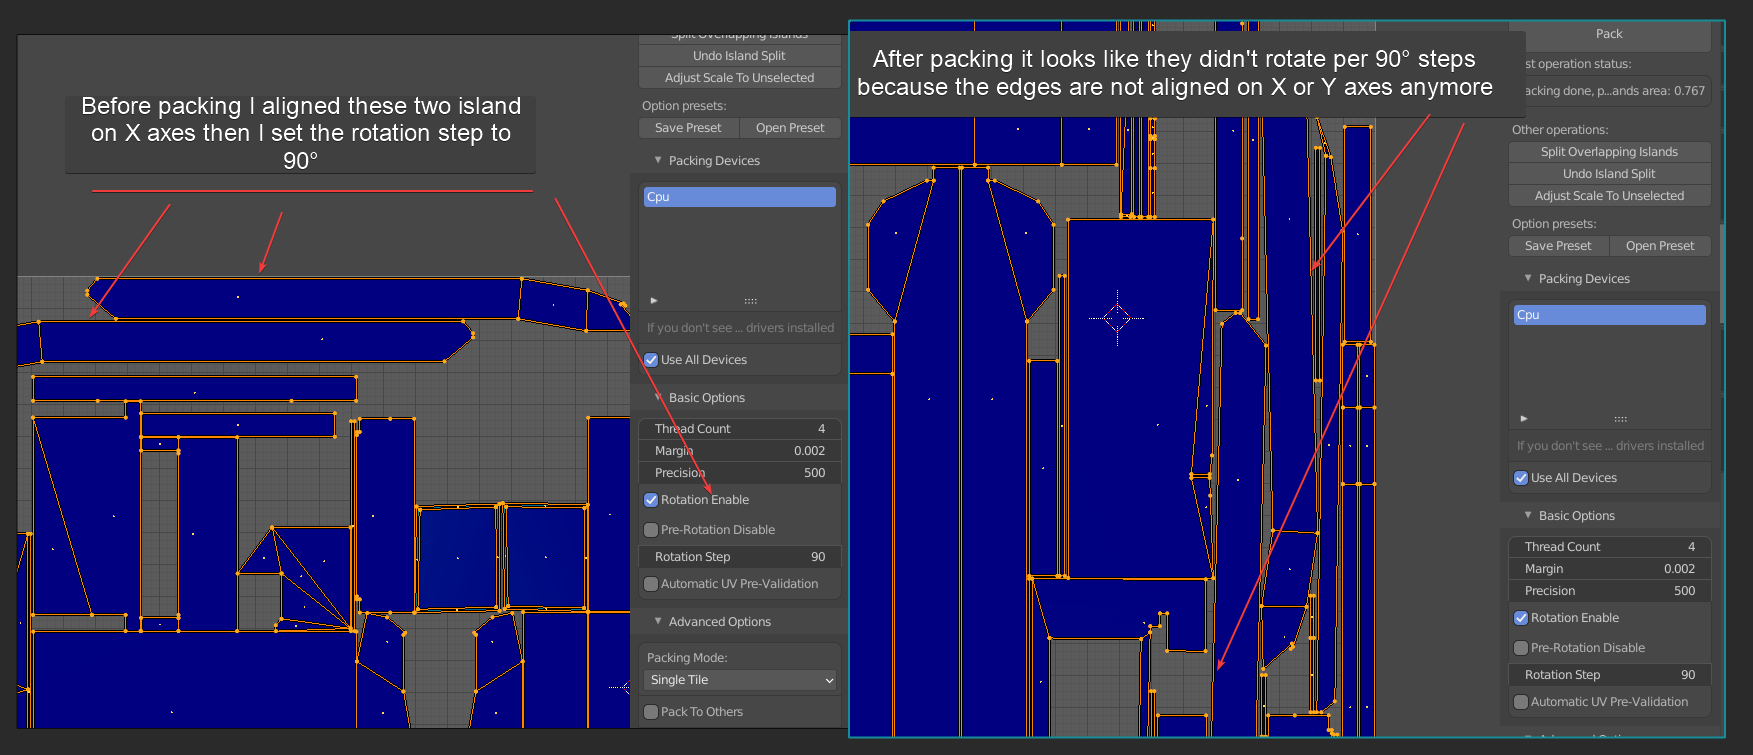The height and width of the screenshot is (755, 1753).
Task: Click 'drivers installed' hint text in right panel
Action: (x=1610, y=446)
